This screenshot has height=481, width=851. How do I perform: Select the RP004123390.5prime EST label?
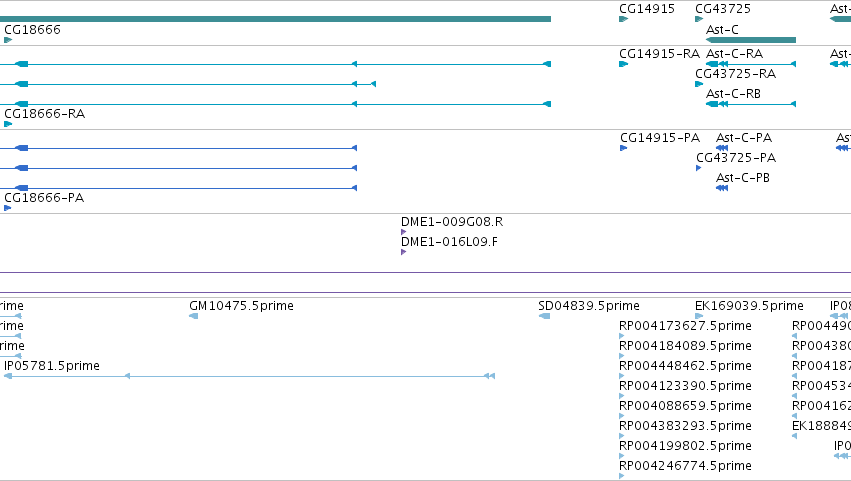(685, 386)
